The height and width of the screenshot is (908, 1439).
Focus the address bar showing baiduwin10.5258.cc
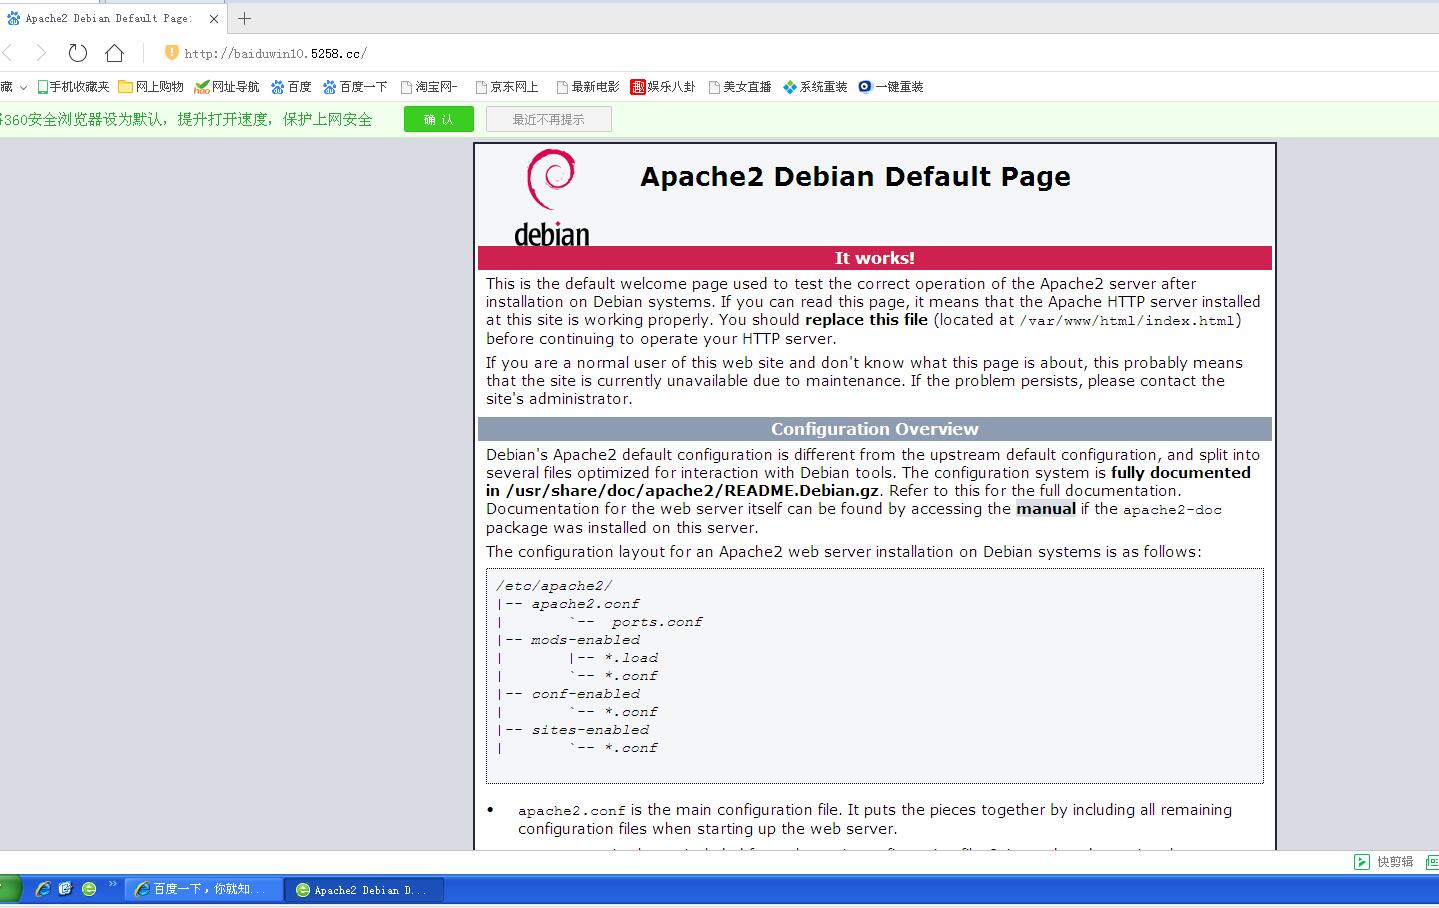(x=275, y=54)
